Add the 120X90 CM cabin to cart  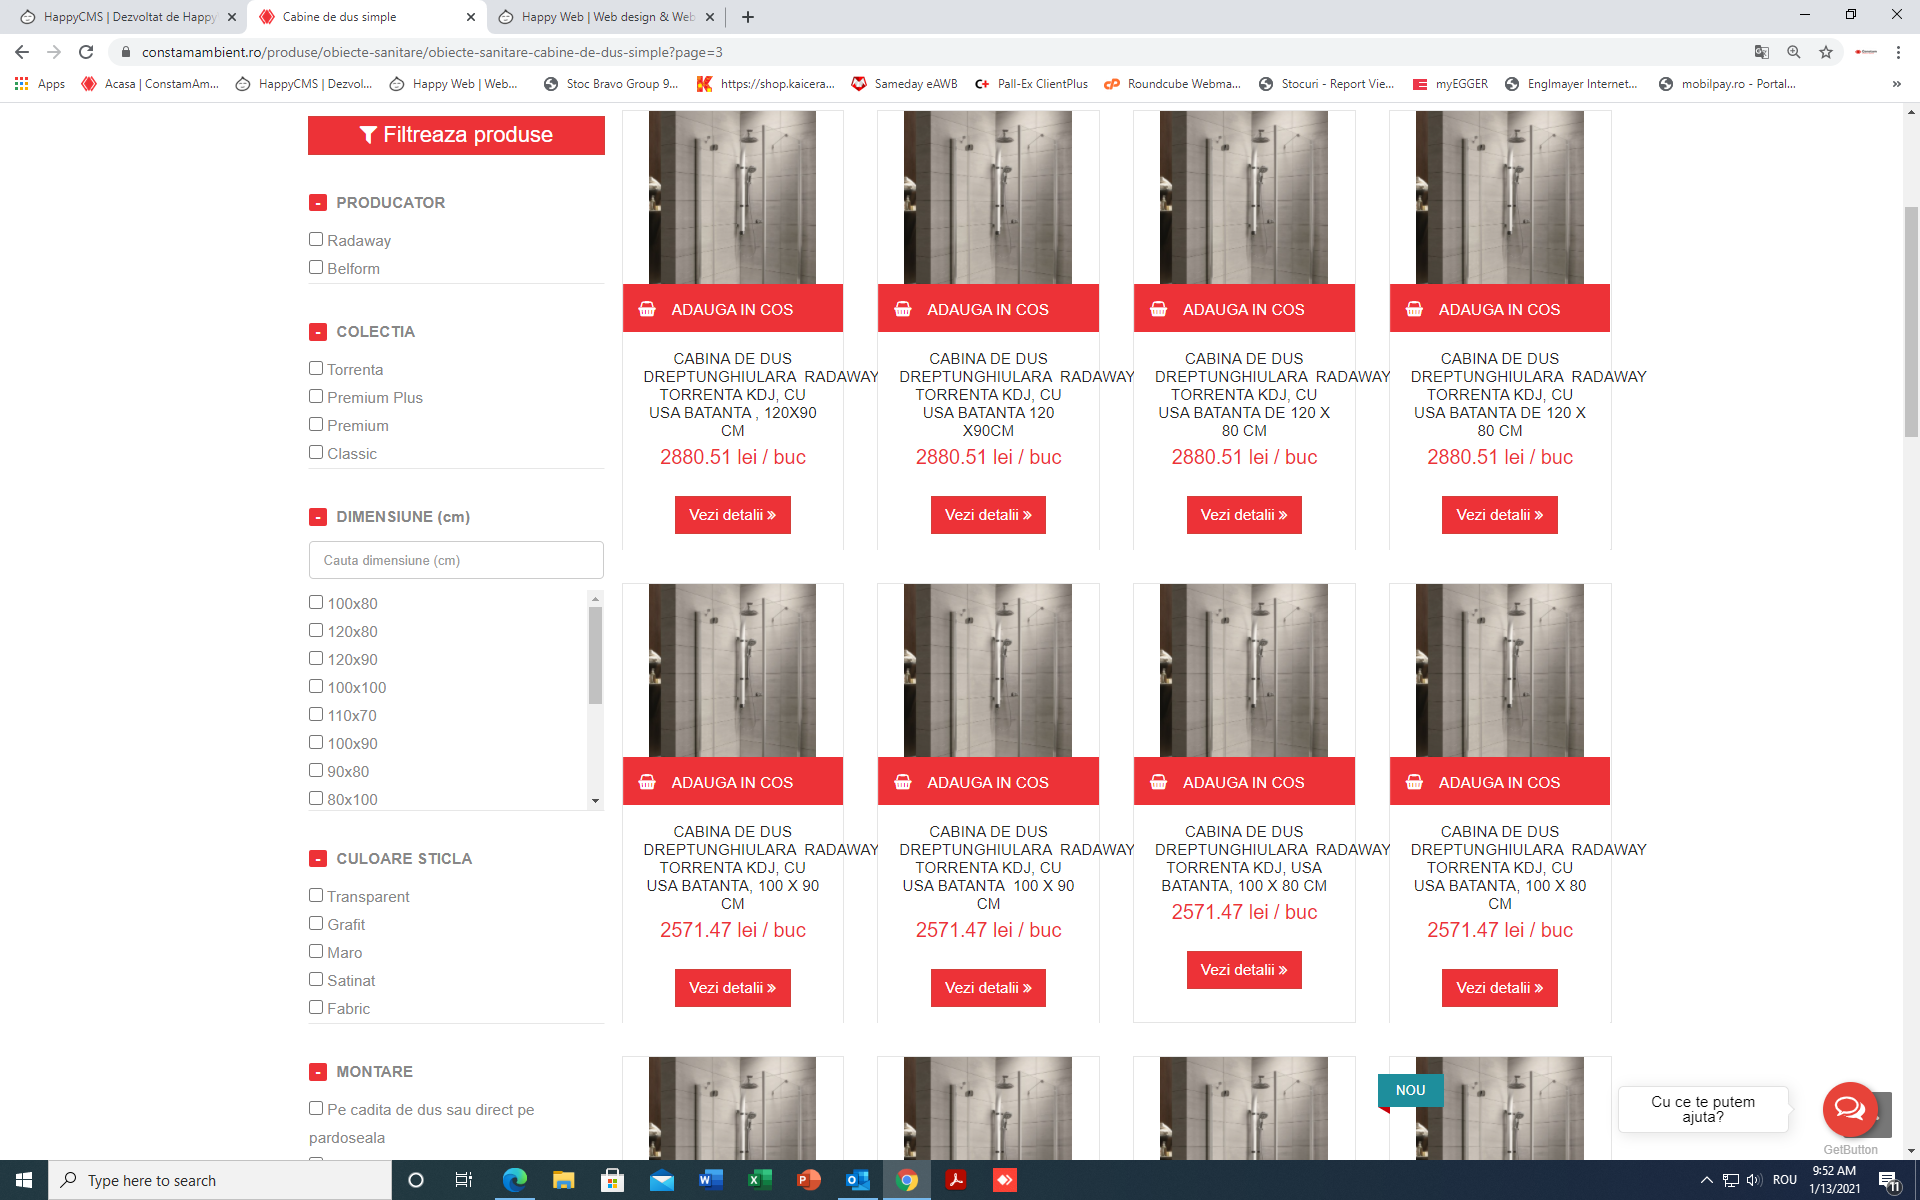tap(732, 309)
